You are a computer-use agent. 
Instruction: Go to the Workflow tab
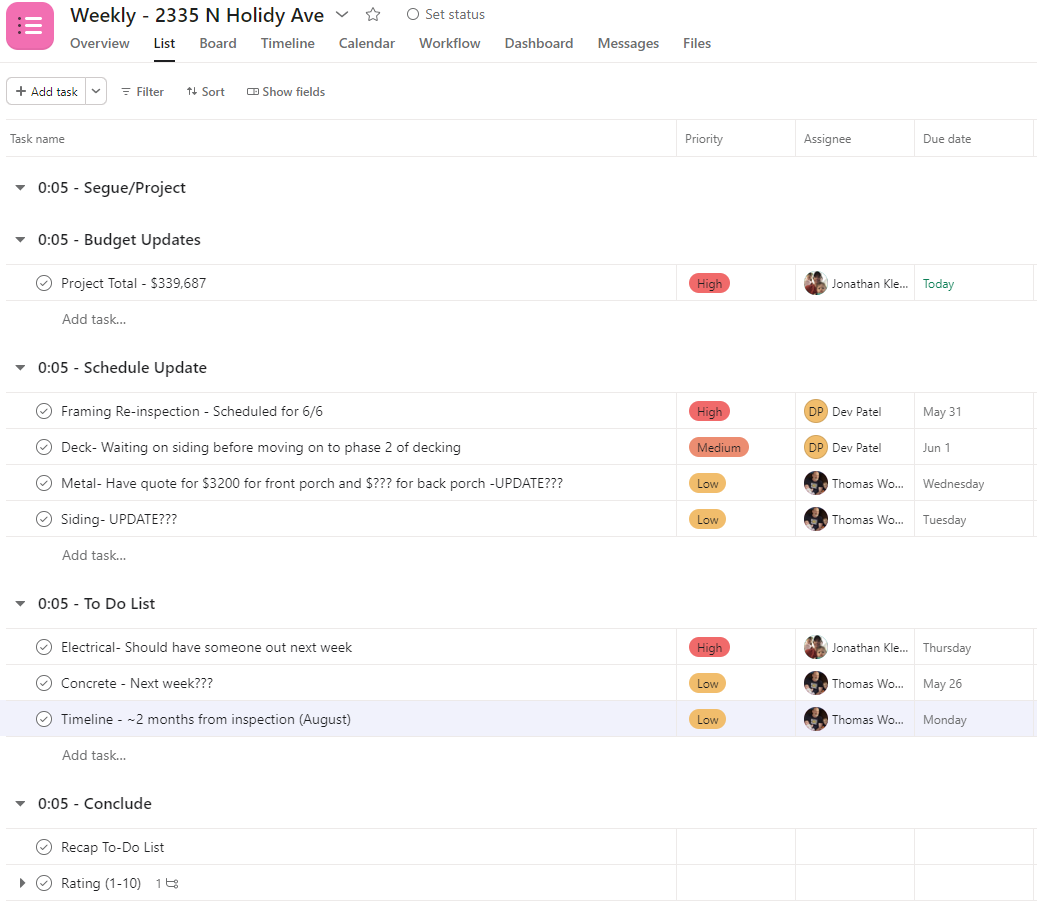(x=450, y=43)
